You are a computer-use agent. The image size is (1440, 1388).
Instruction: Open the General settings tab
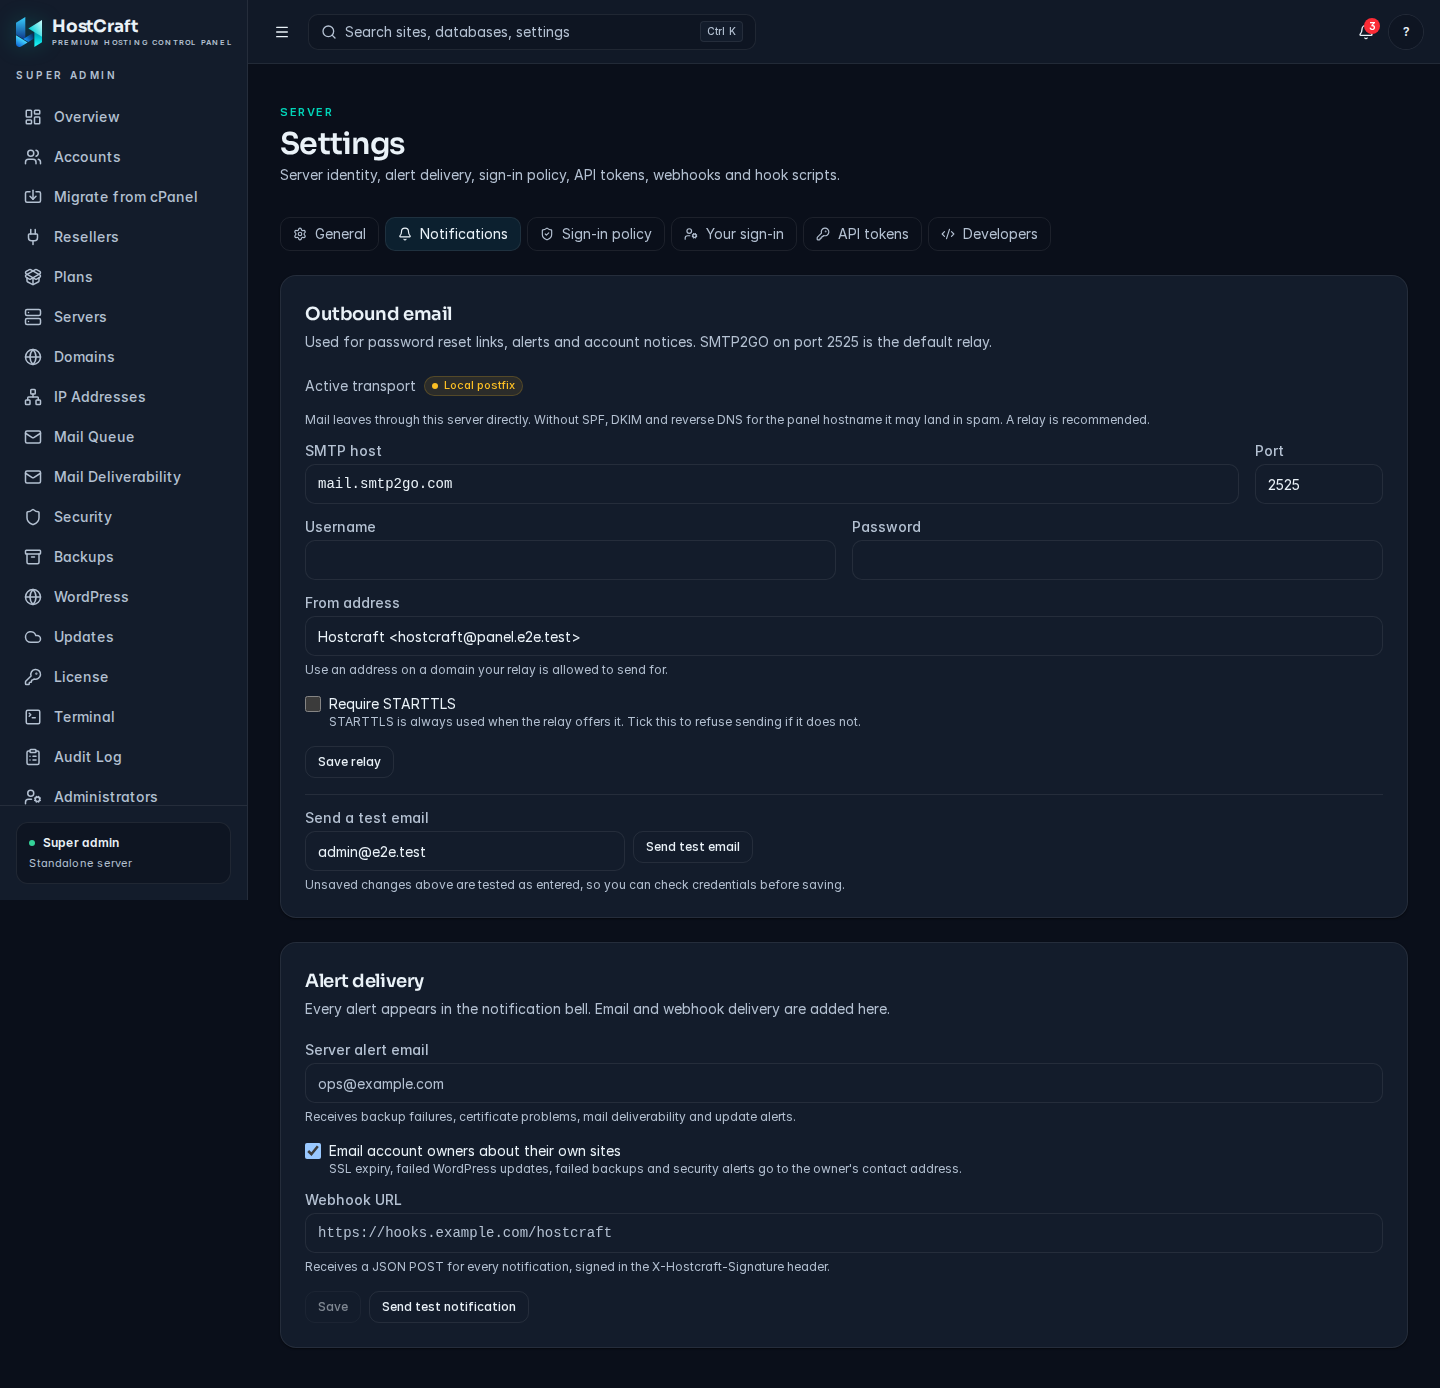(x=329, y=234)
